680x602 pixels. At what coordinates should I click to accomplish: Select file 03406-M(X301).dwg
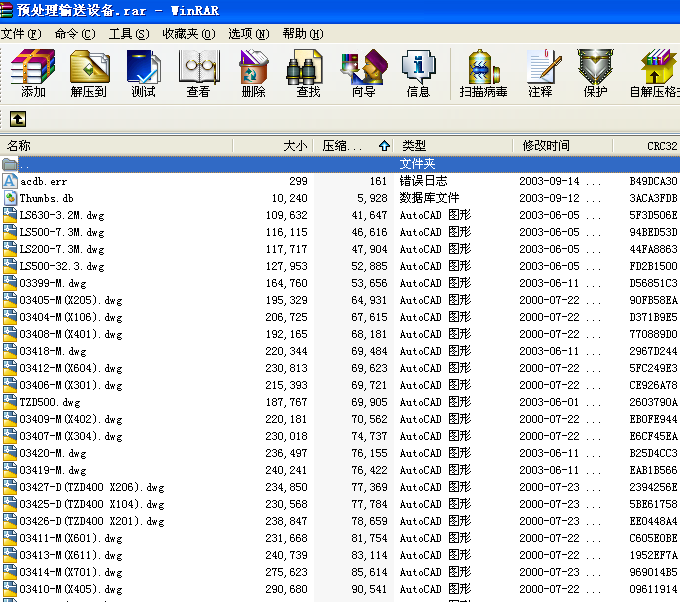(71, 385)
